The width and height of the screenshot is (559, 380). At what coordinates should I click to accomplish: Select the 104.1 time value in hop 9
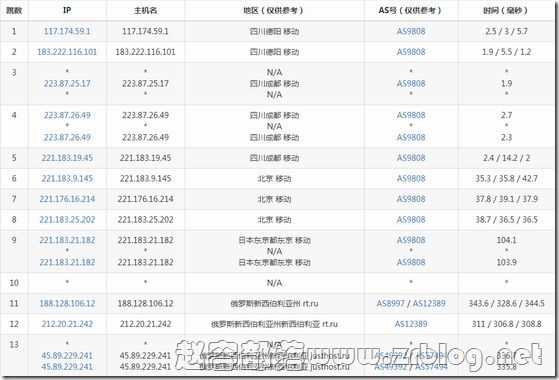[506, 240]
